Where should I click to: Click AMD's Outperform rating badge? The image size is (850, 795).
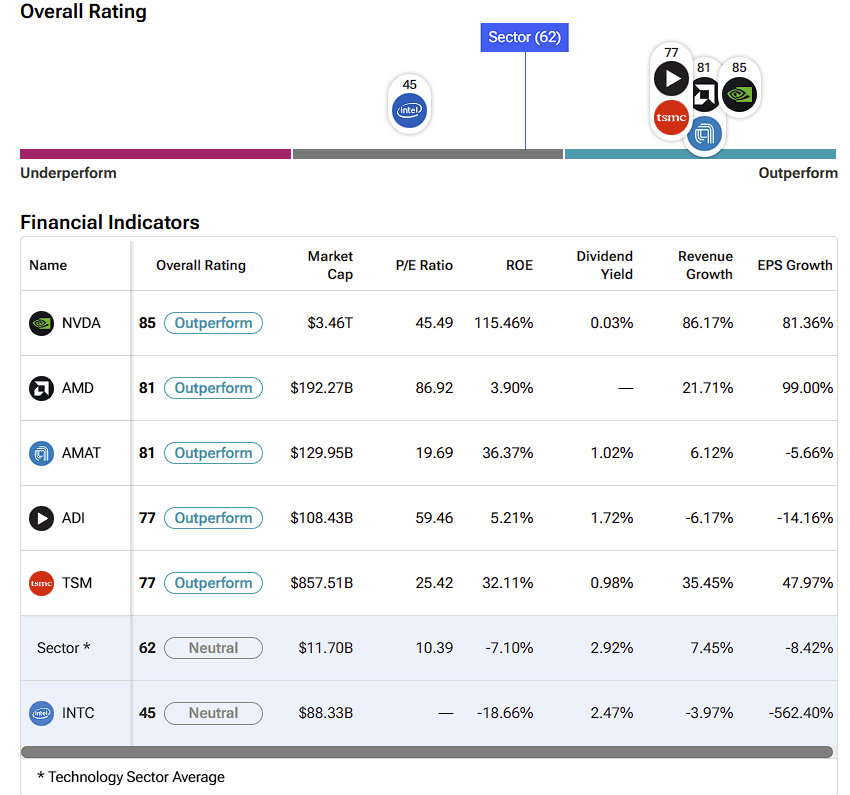(x=214, y=388)
